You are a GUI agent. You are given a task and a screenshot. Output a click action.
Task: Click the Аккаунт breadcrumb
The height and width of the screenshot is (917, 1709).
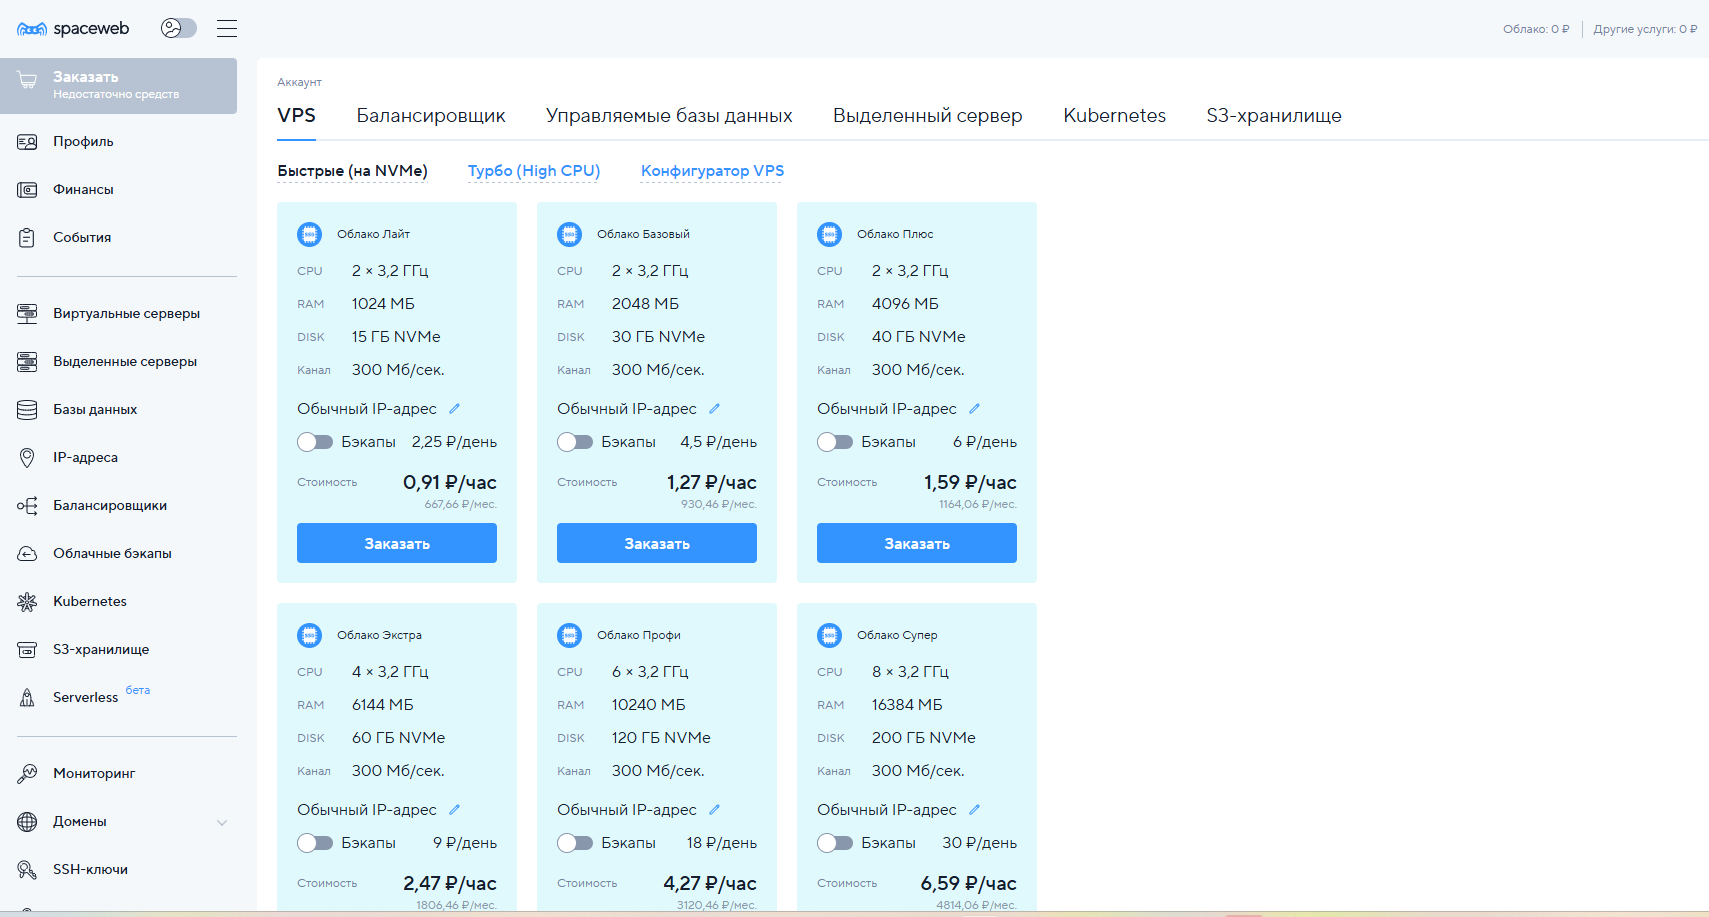coord(299,82)
